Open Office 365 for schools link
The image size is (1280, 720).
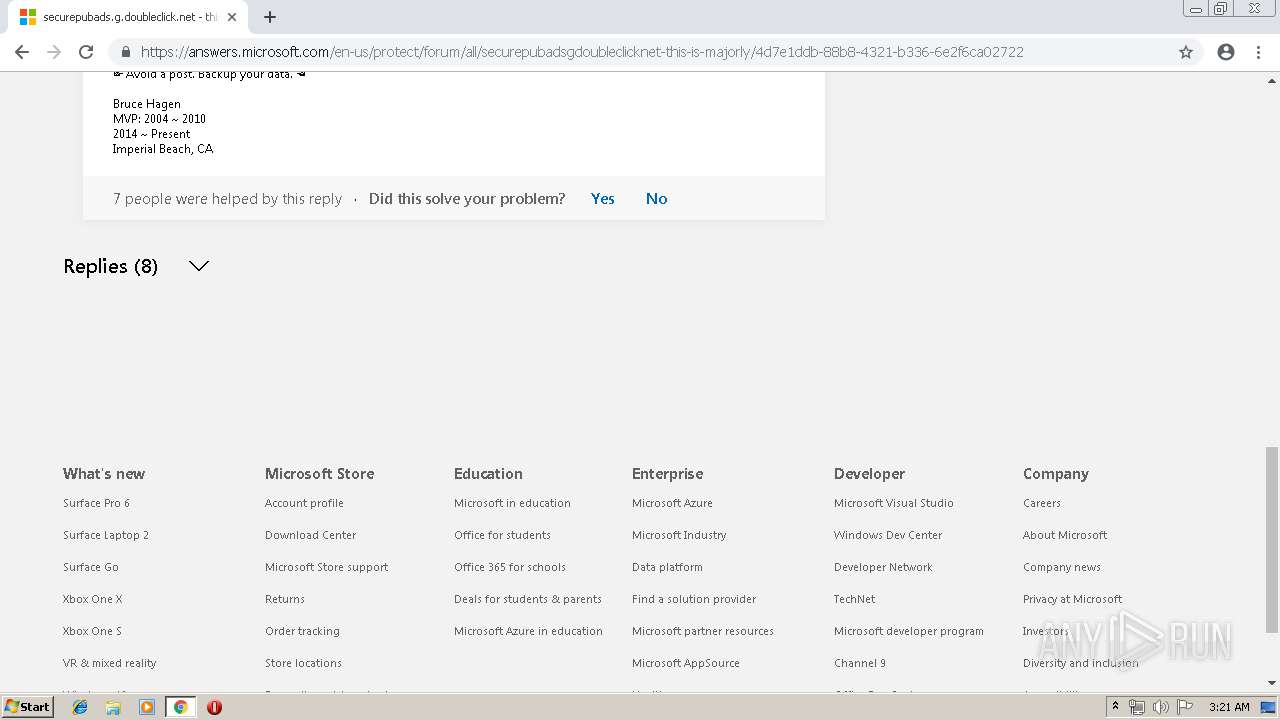(x=510, y=567)
